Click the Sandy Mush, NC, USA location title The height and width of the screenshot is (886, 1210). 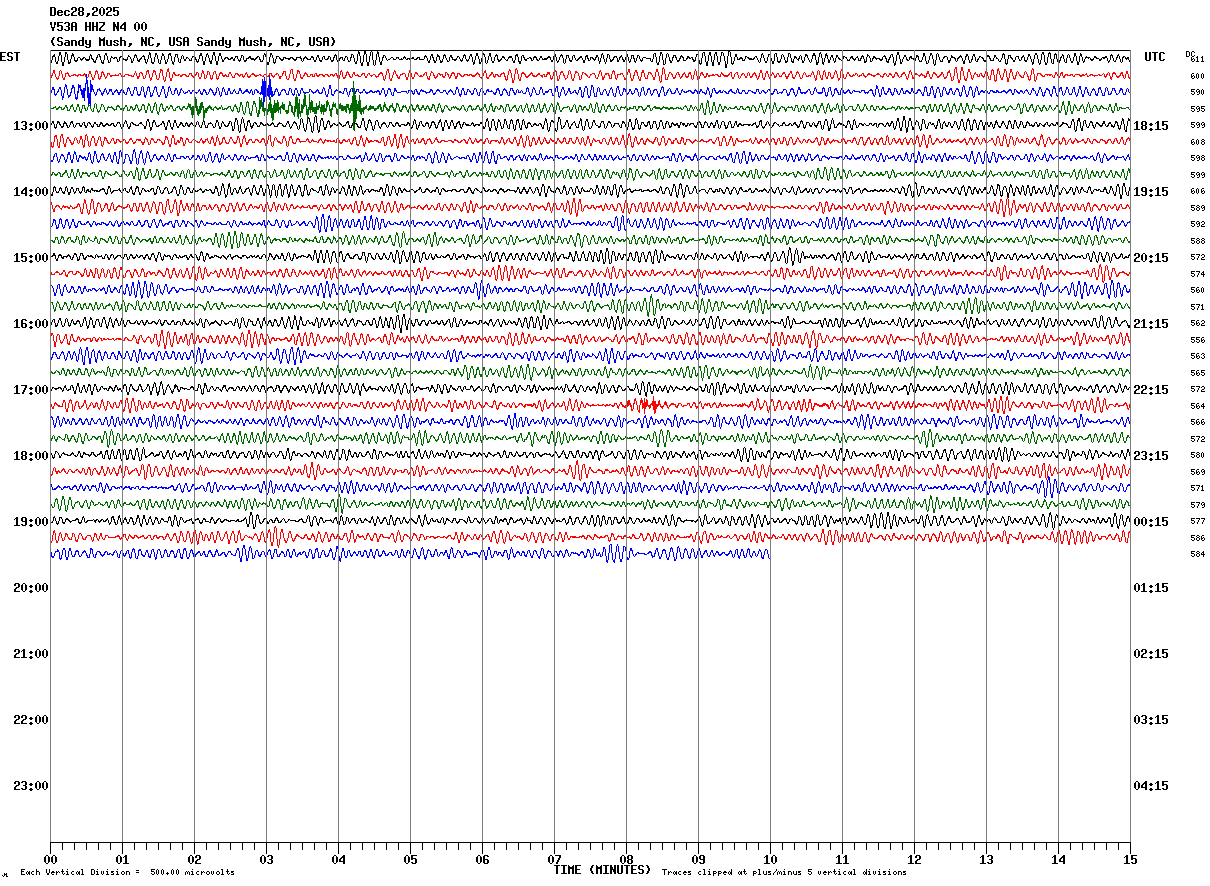[x=193, y=42]
